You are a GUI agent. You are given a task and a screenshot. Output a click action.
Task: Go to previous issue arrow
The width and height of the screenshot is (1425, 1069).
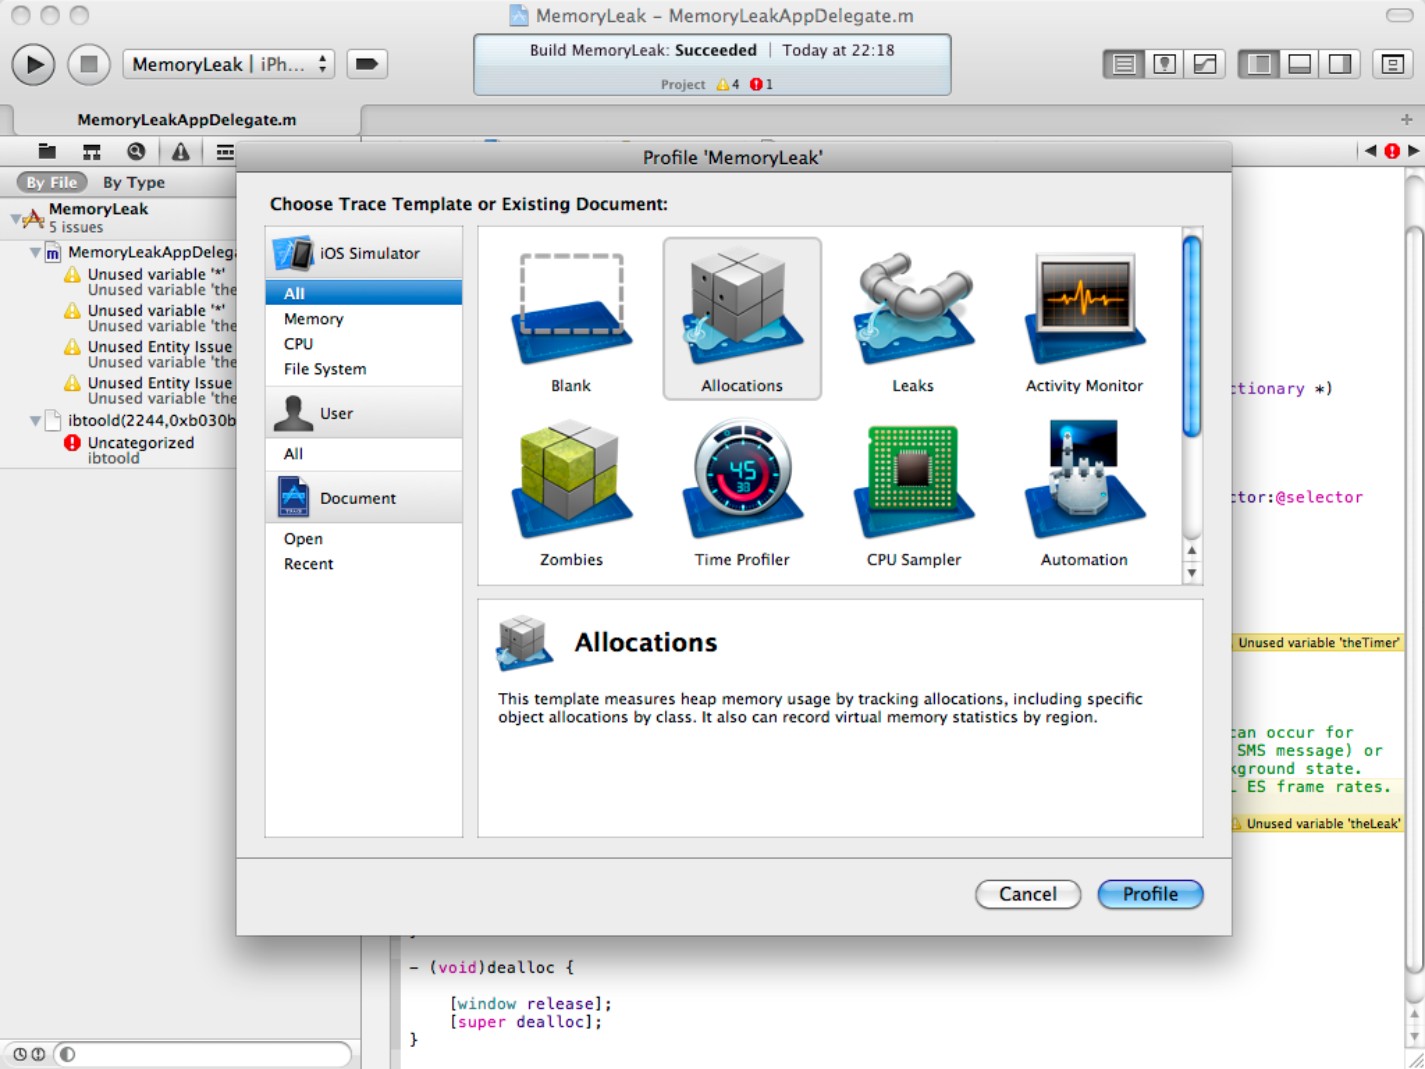1370,150
